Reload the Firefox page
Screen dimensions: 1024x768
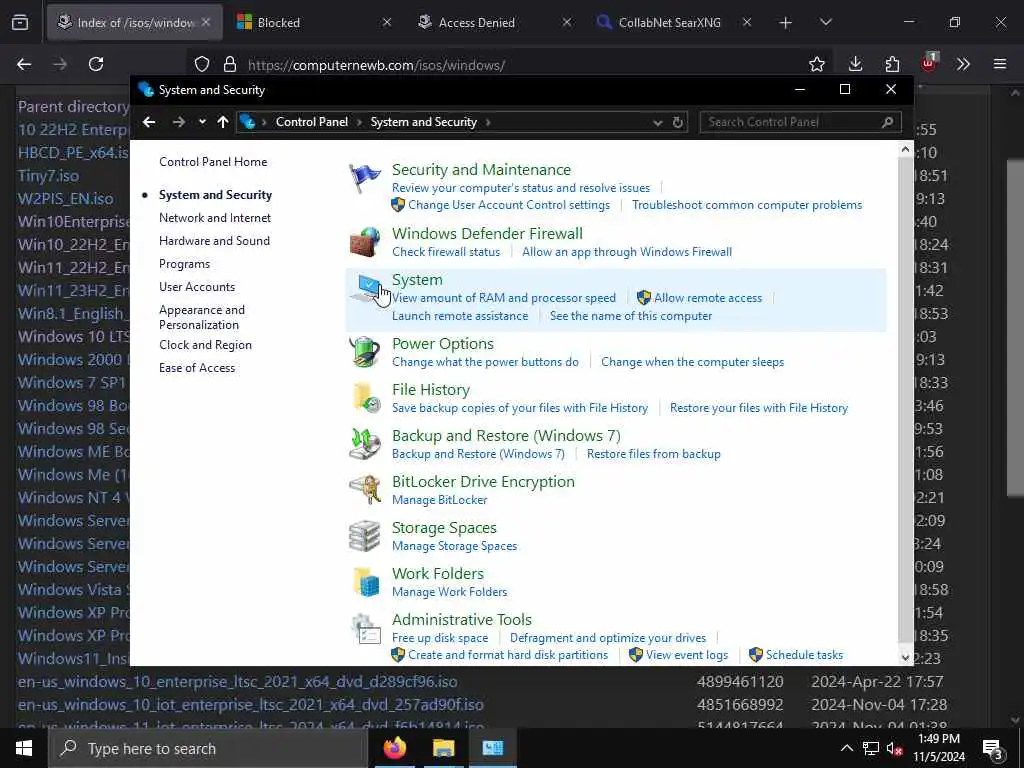point(96,64)
